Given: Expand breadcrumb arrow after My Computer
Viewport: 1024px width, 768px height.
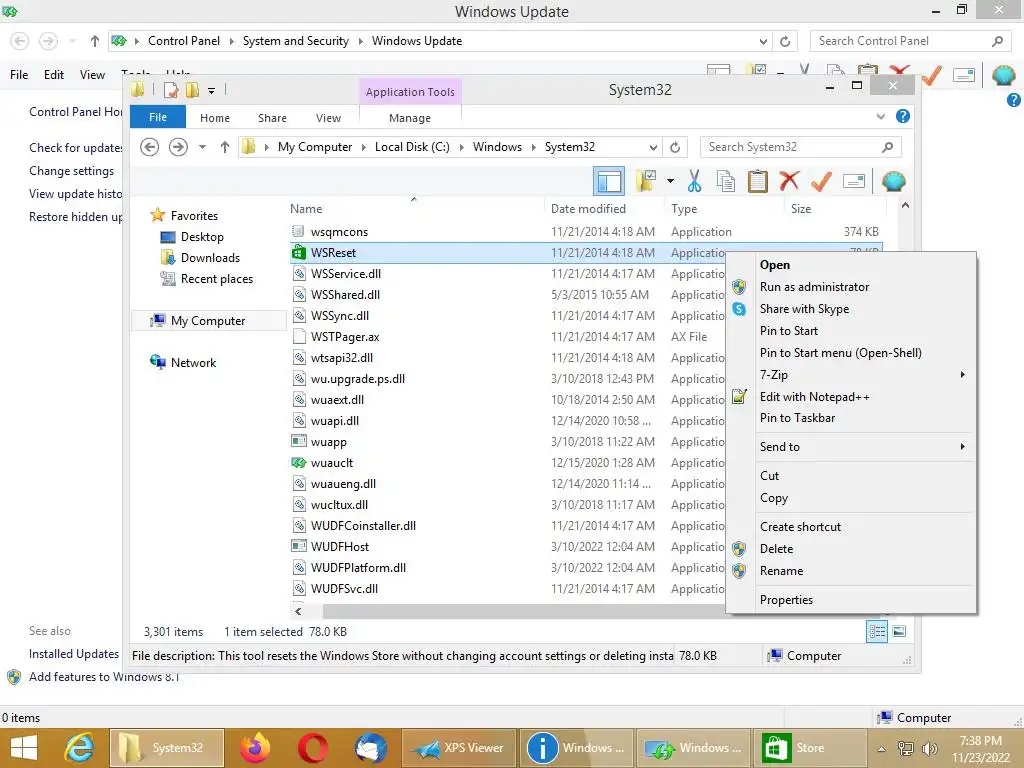Looking at the screenshot, I should pos(363,147).
